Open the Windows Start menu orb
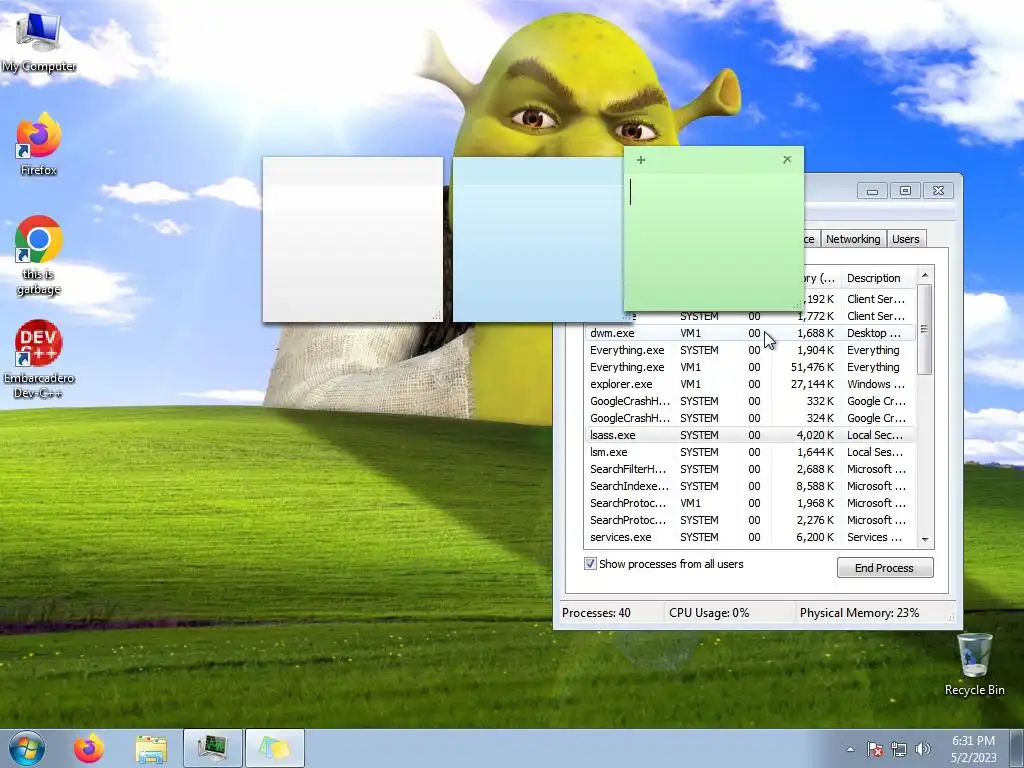Screen dimensions: 1024x768 (x=27, y=748)
